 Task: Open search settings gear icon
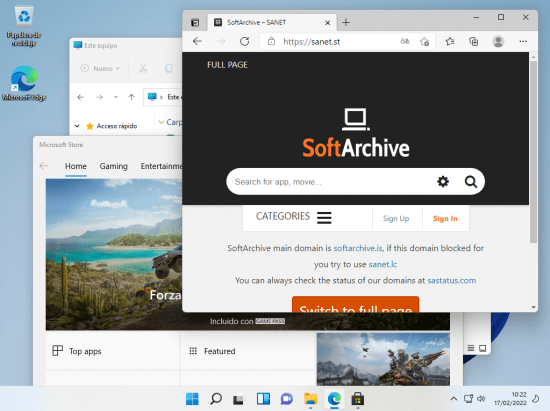tap(443, 182)
